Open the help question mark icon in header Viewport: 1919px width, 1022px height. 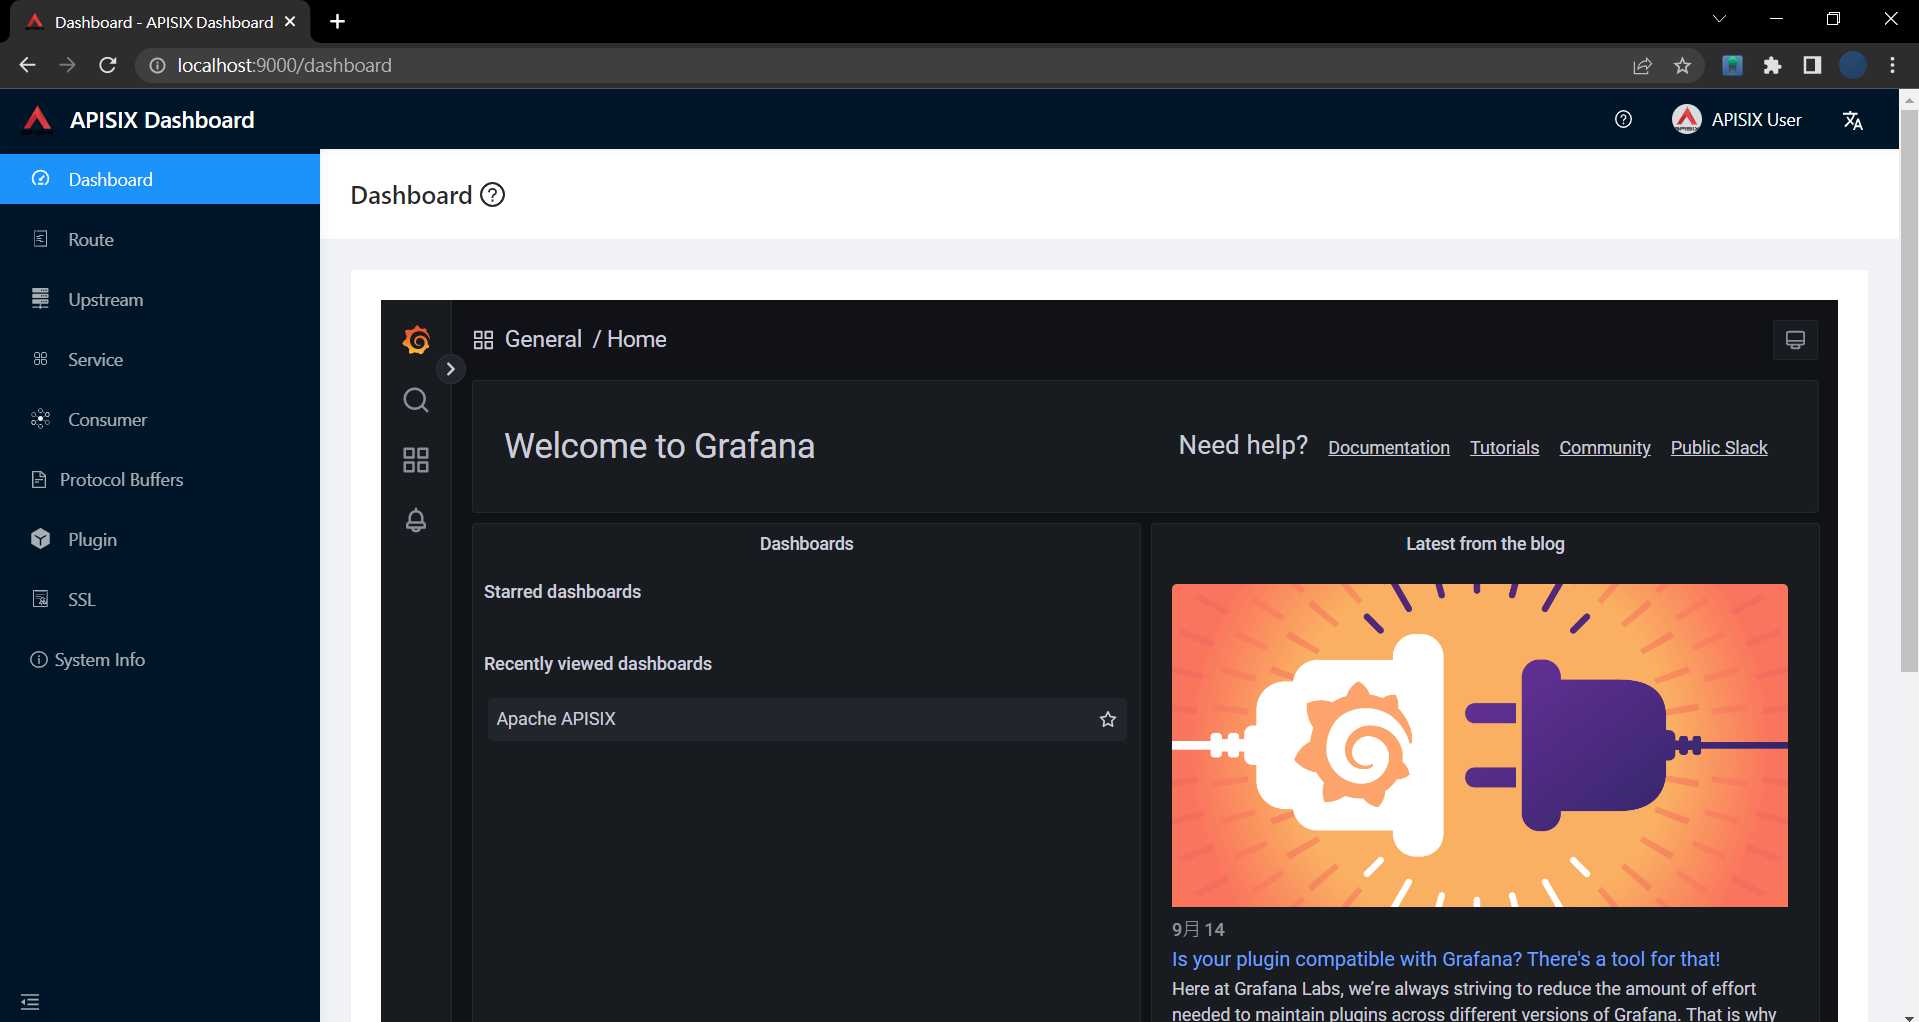[1623, 120]
